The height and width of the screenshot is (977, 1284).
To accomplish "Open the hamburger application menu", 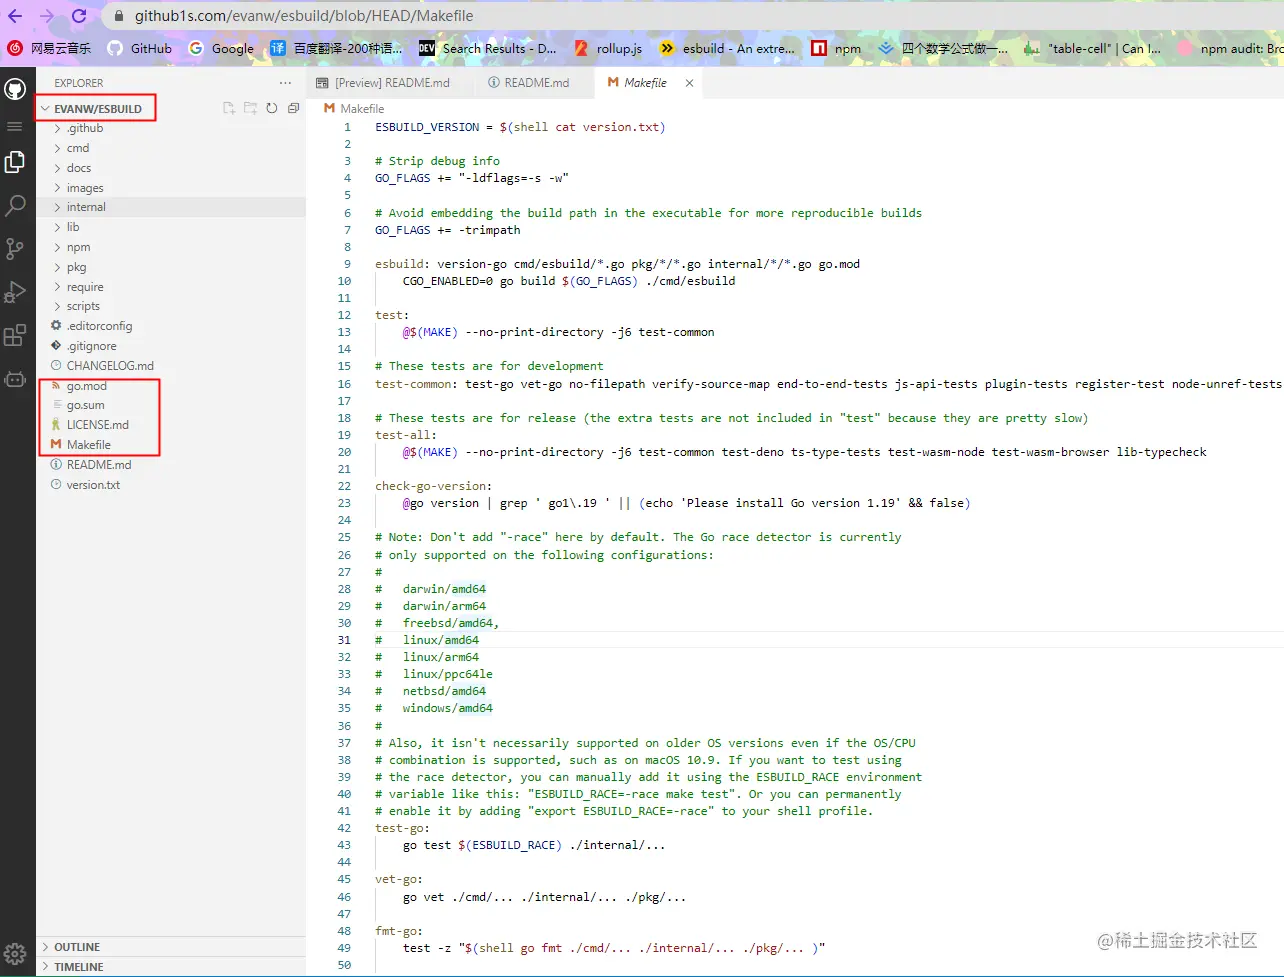I will coord(15,126).
